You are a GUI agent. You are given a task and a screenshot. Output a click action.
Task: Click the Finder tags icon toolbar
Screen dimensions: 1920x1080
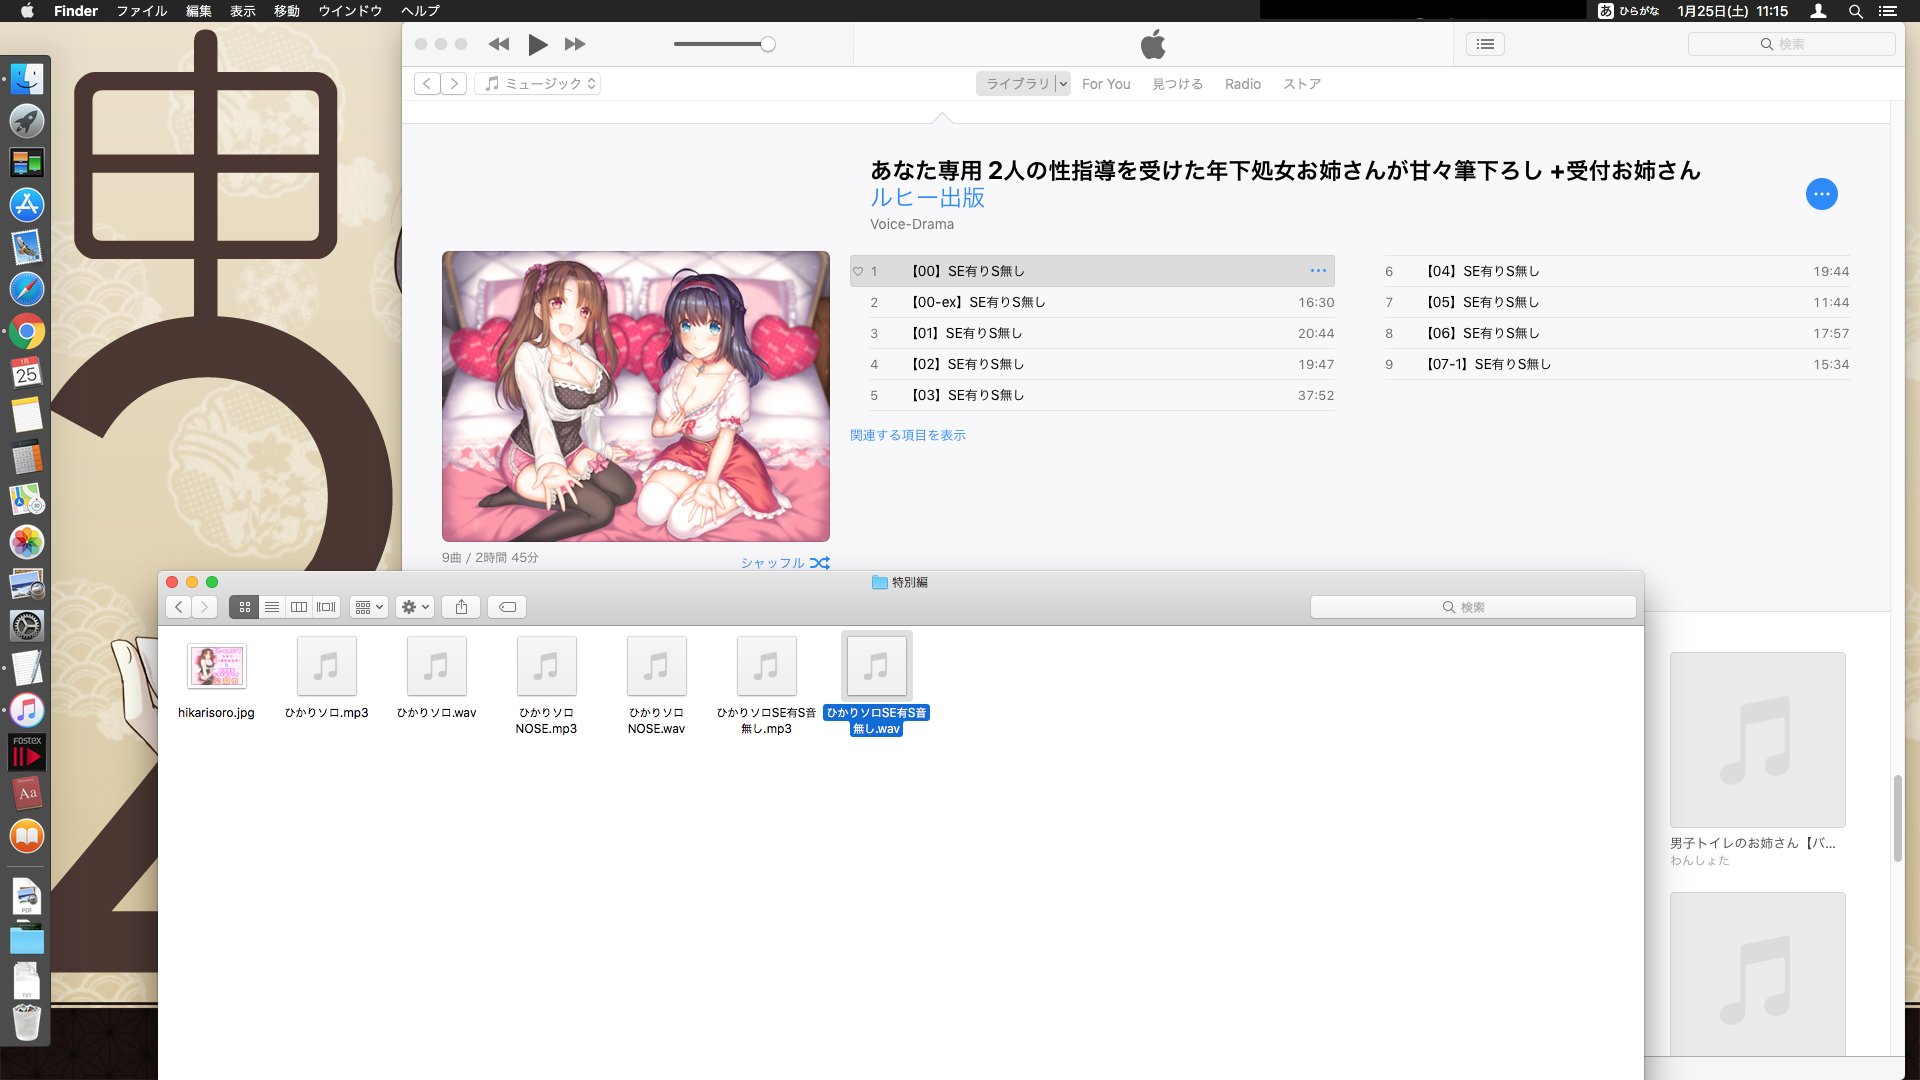[506, 607]
